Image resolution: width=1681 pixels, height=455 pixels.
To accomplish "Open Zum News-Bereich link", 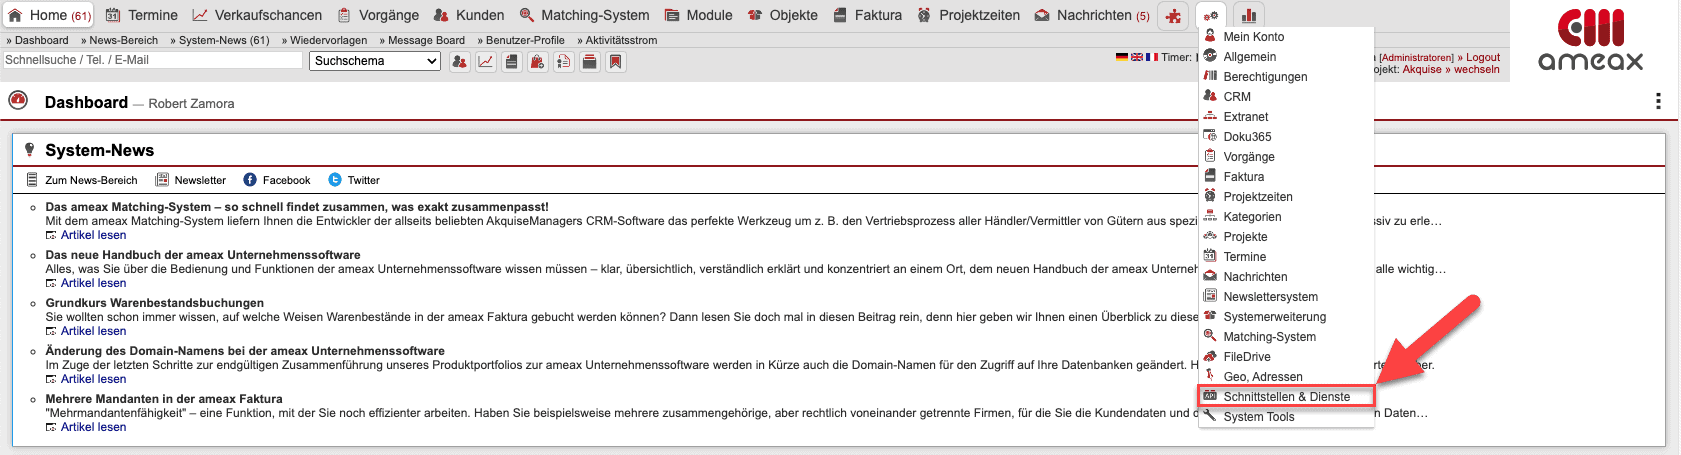I will pyautogui.click(x=91, y=180).
